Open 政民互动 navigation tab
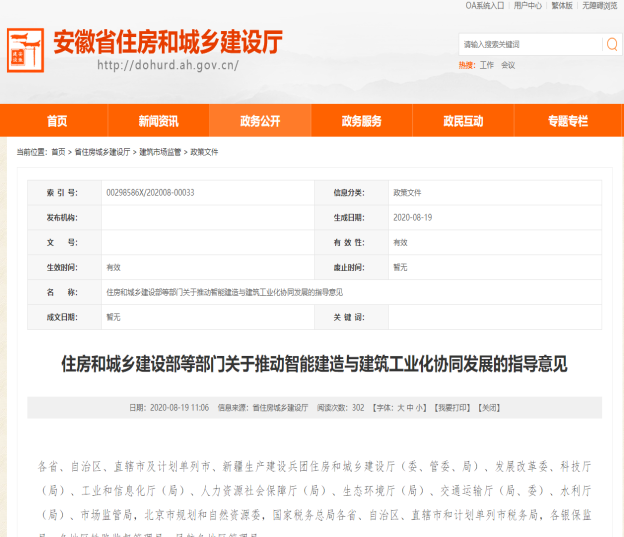The width and height of the screenshot is (624, 537). pyautogui.click(x=463, y=121)
